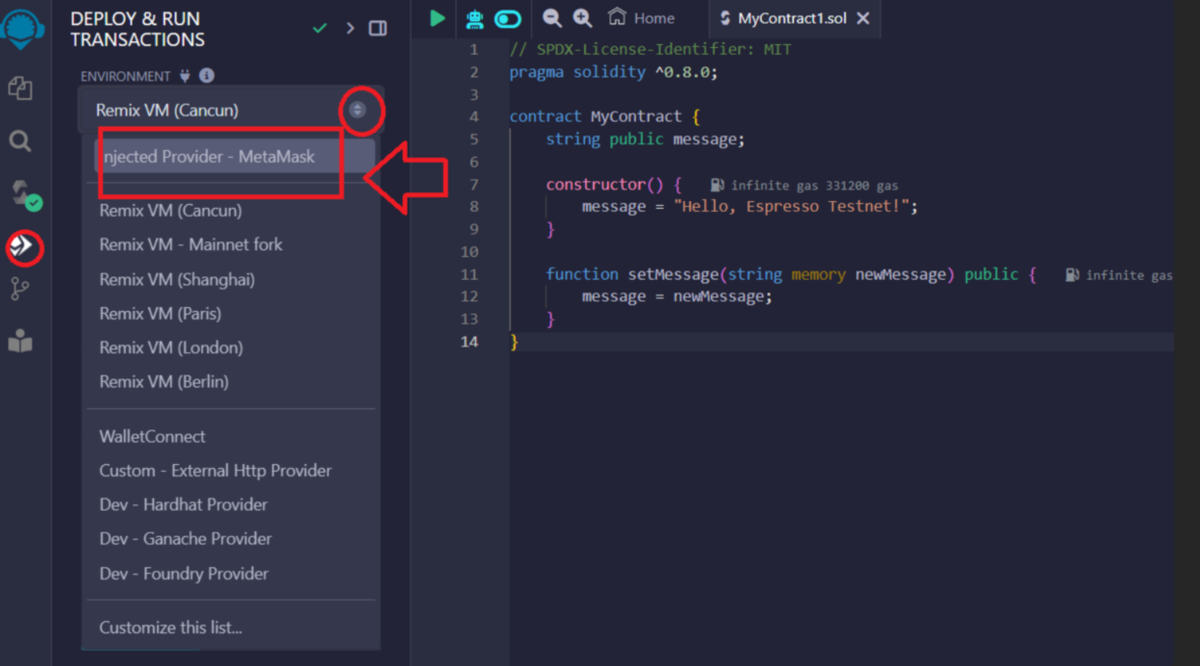The width and height of the screenshot is (1200, 666).
Task: Toggle the AI copilot switch
Action: (x=508, y=18)
